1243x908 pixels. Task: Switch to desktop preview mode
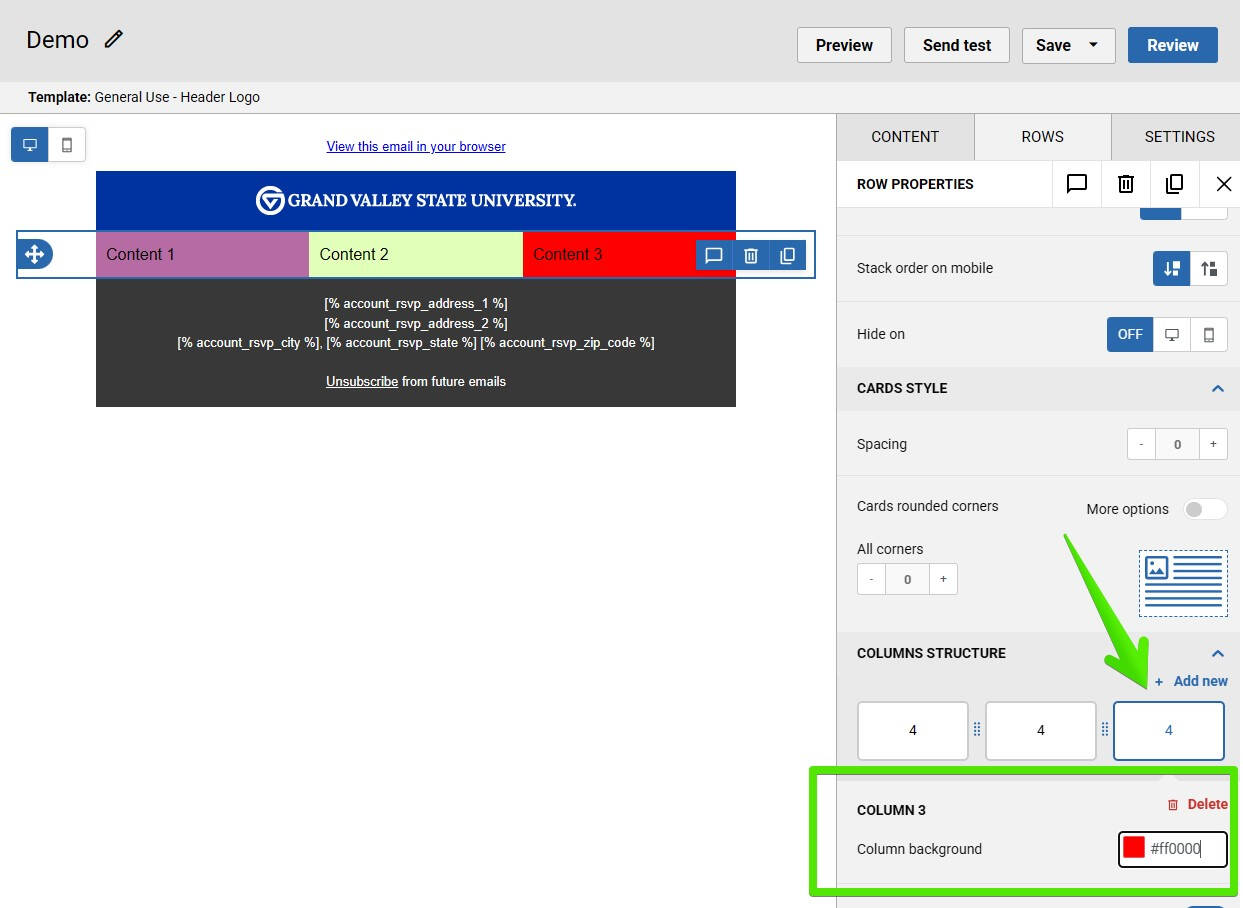(x=29, y=144)
